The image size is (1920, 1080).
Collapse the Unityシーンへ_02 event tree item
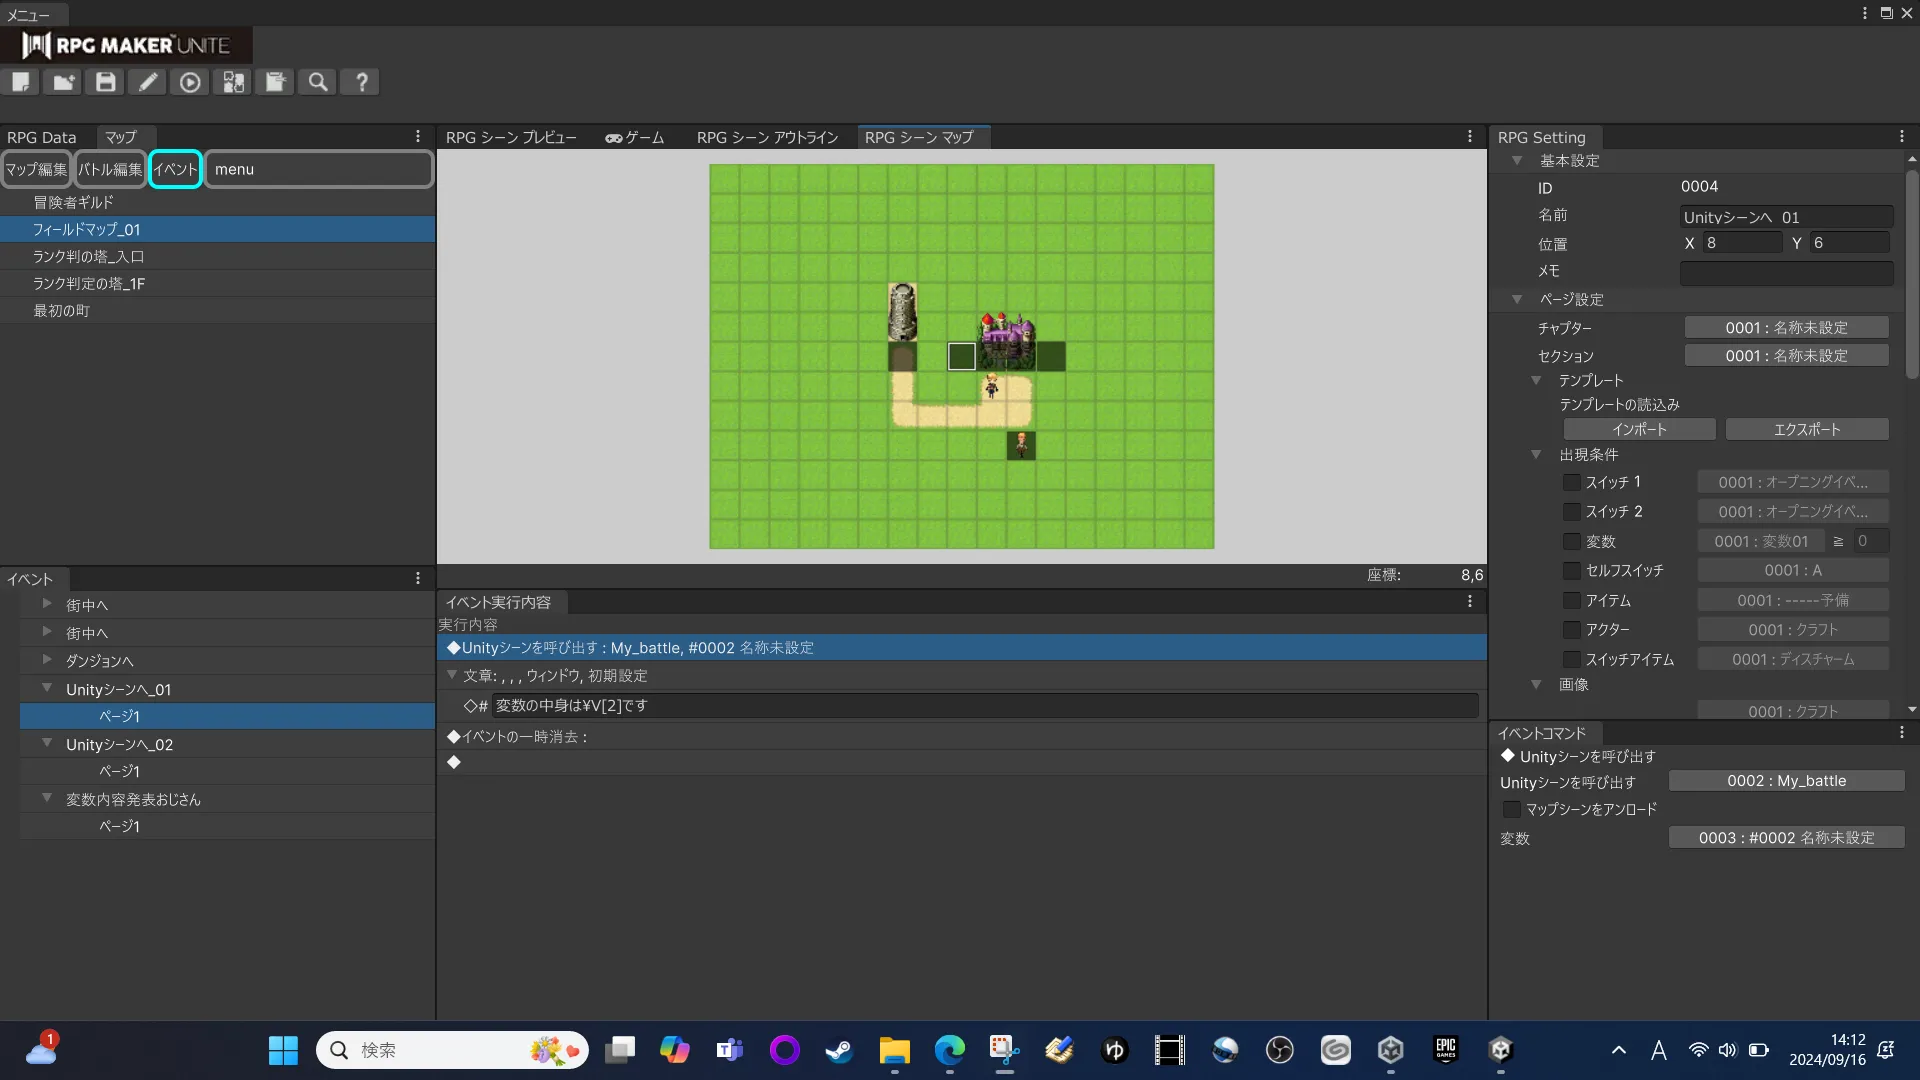tap(47, 743)
